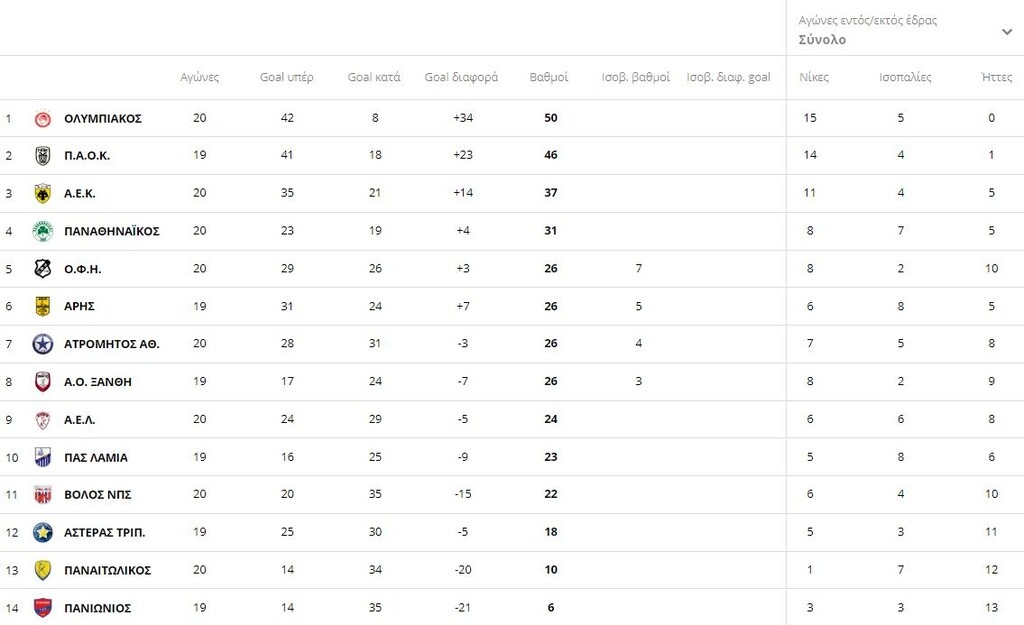Image resolution: width=1024 pixels, height=625 pixels.
Task: Open the ΟΛΥΜΠΙΑΚΟΣ team name link
Action: (103, 119)
